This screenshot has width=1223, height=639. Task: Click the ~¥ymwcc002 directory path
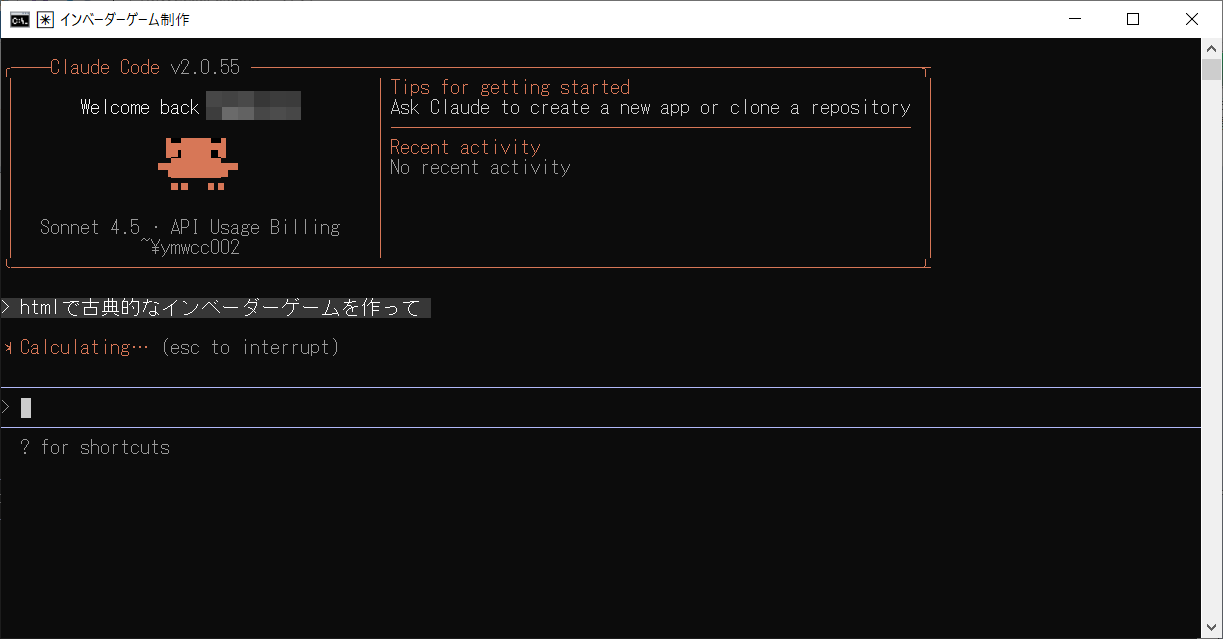tap(190, 248)
